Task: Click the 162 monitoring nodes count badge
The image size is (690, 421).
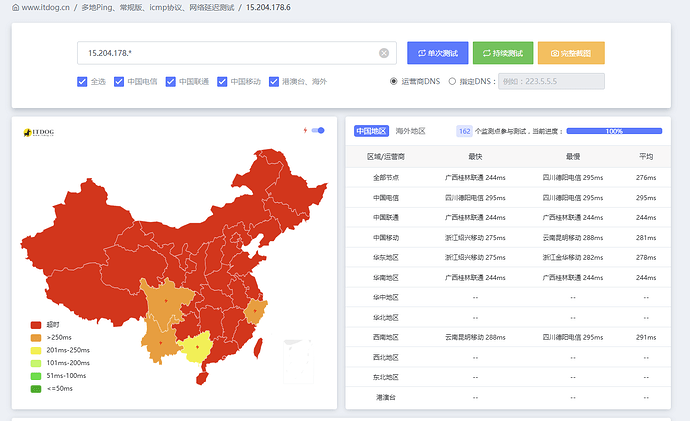Action: coord(464,131)
